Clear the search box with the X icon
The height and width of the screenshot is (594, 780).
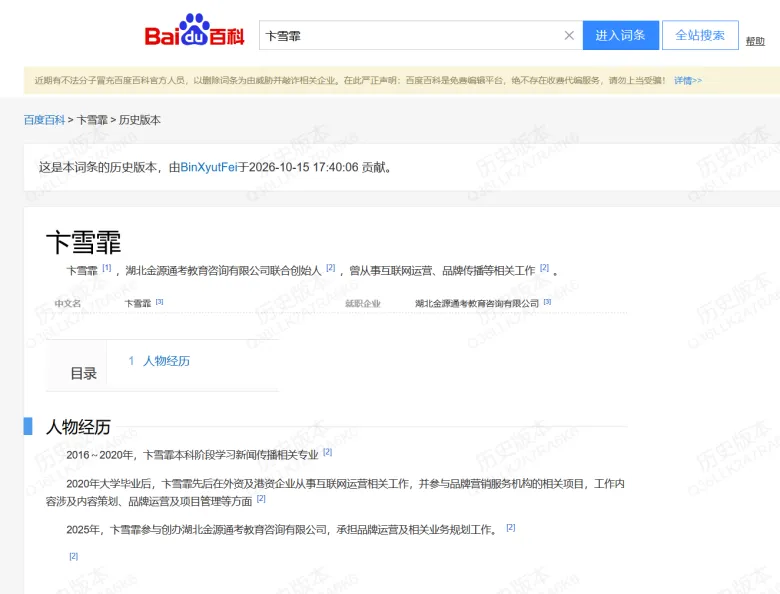point(569,35)
